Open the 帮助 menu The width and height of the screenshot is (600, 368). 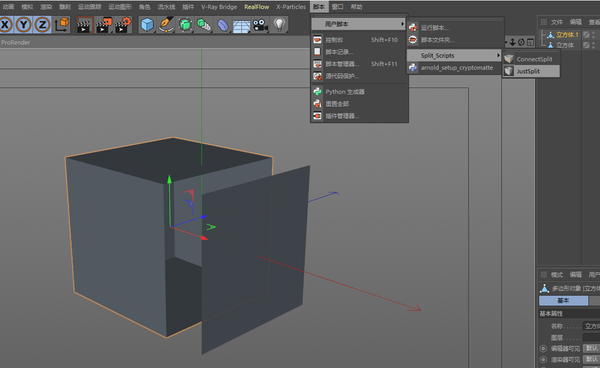[x=356, y=7]
